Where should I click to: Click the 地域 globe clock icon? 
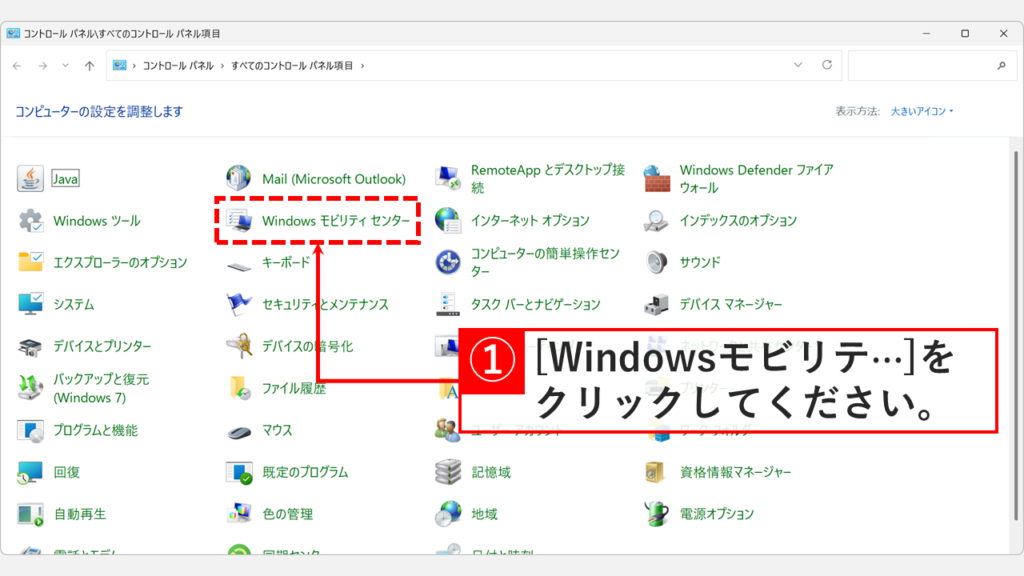tap(448, 514)
